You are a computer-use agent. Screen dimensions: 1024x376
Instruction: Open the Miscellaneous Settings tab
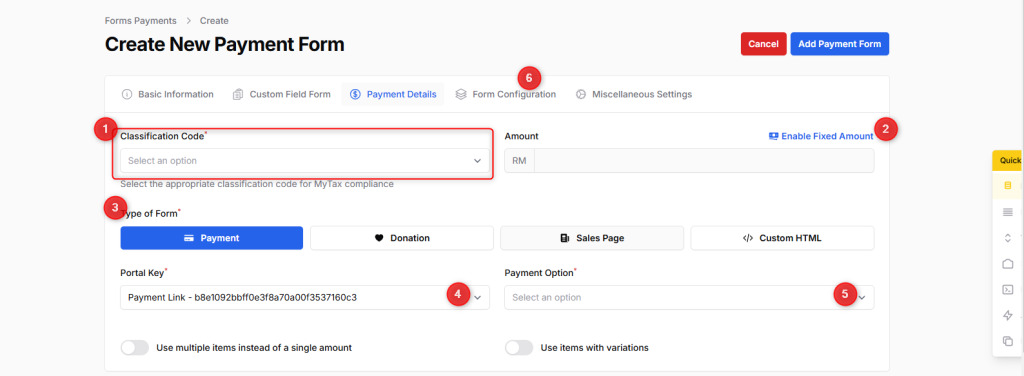(633, 94)
